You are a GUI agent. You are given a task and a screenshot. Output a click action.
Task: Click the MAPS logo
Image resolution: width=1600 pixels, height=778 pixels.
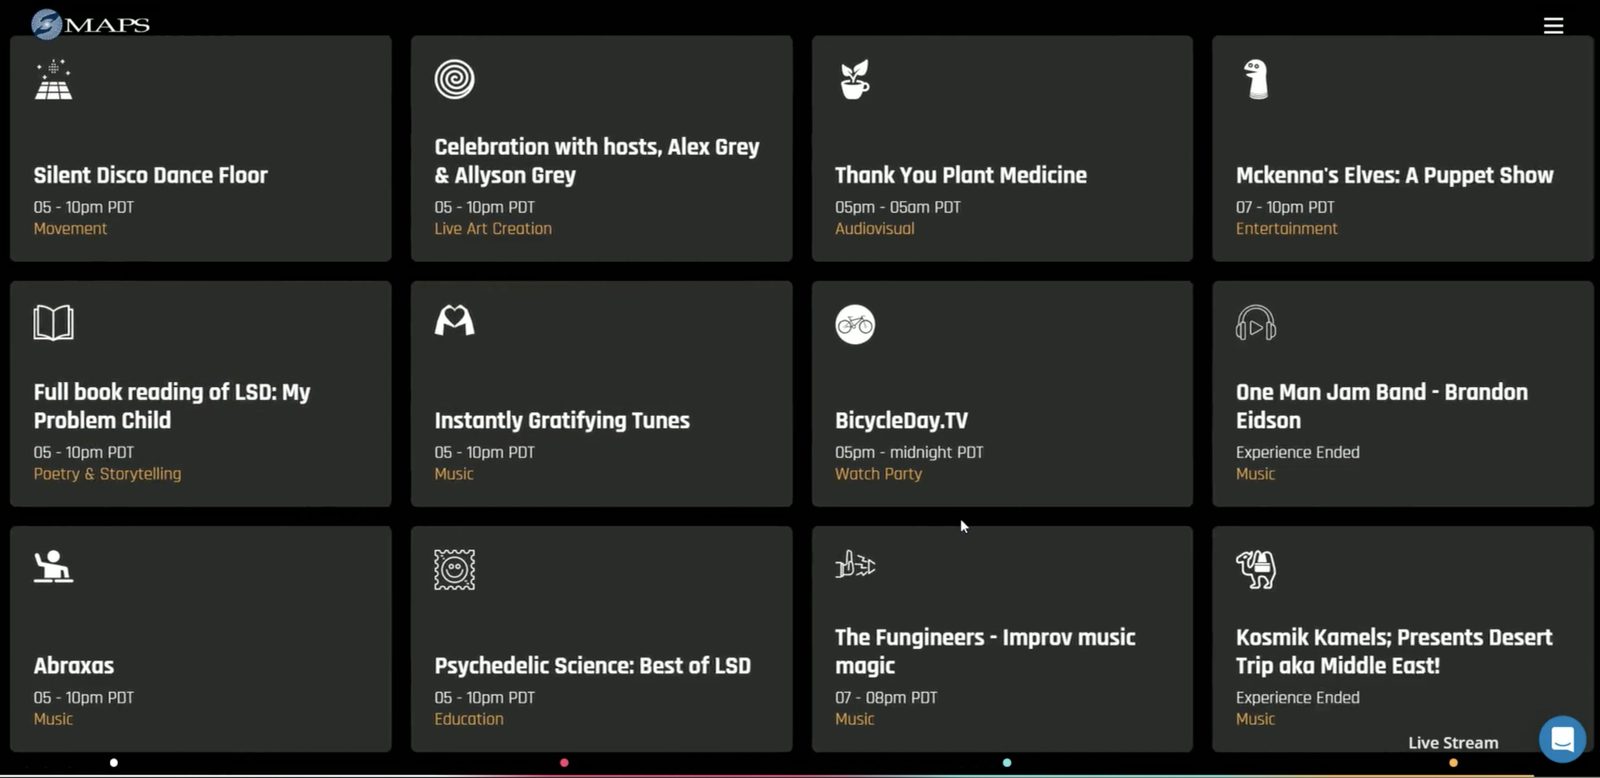(90, 24)
